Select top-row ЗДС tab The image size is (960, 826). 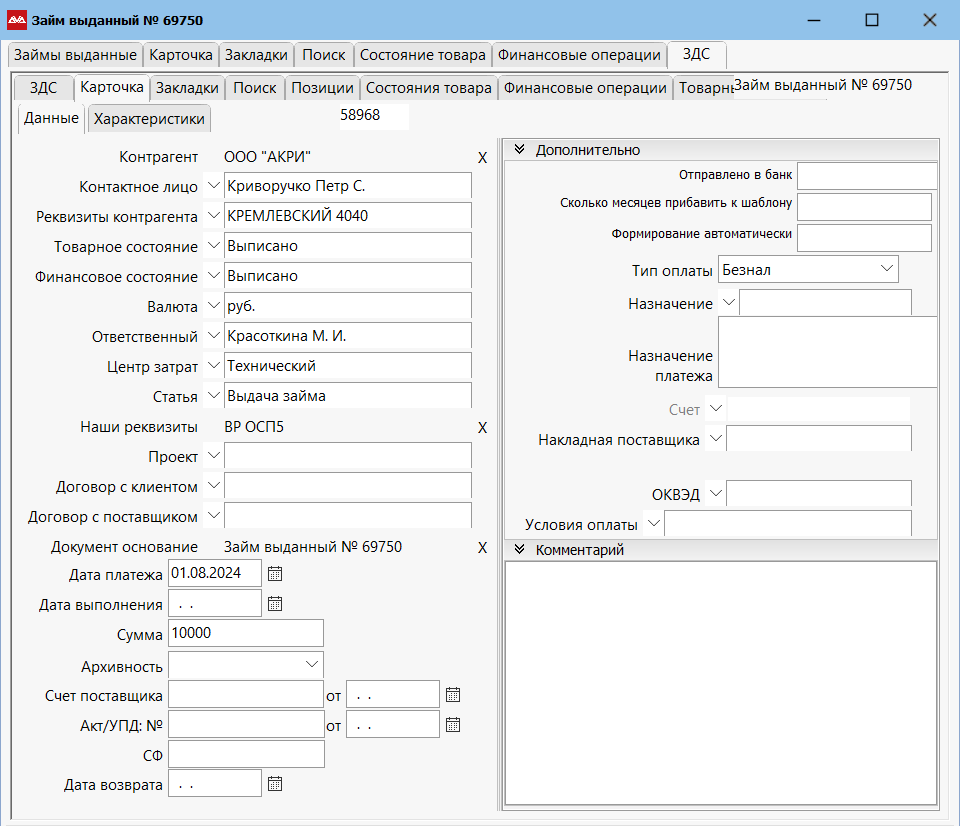coord(697,54)
